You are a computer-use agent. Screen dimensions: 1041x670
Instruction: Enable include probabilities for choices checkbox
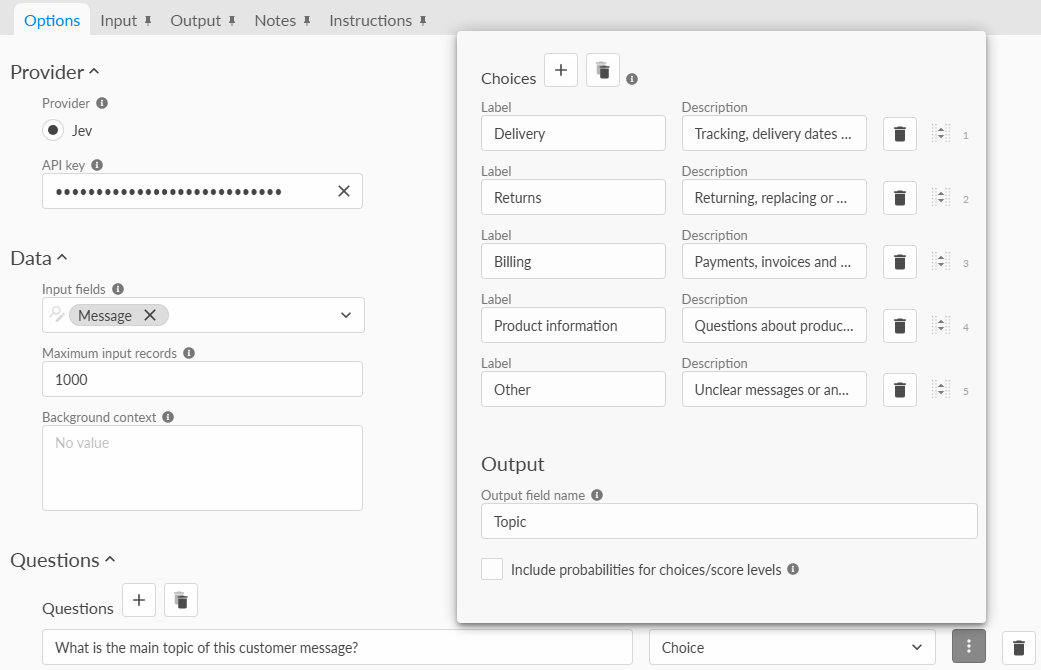tap(492, 569)
